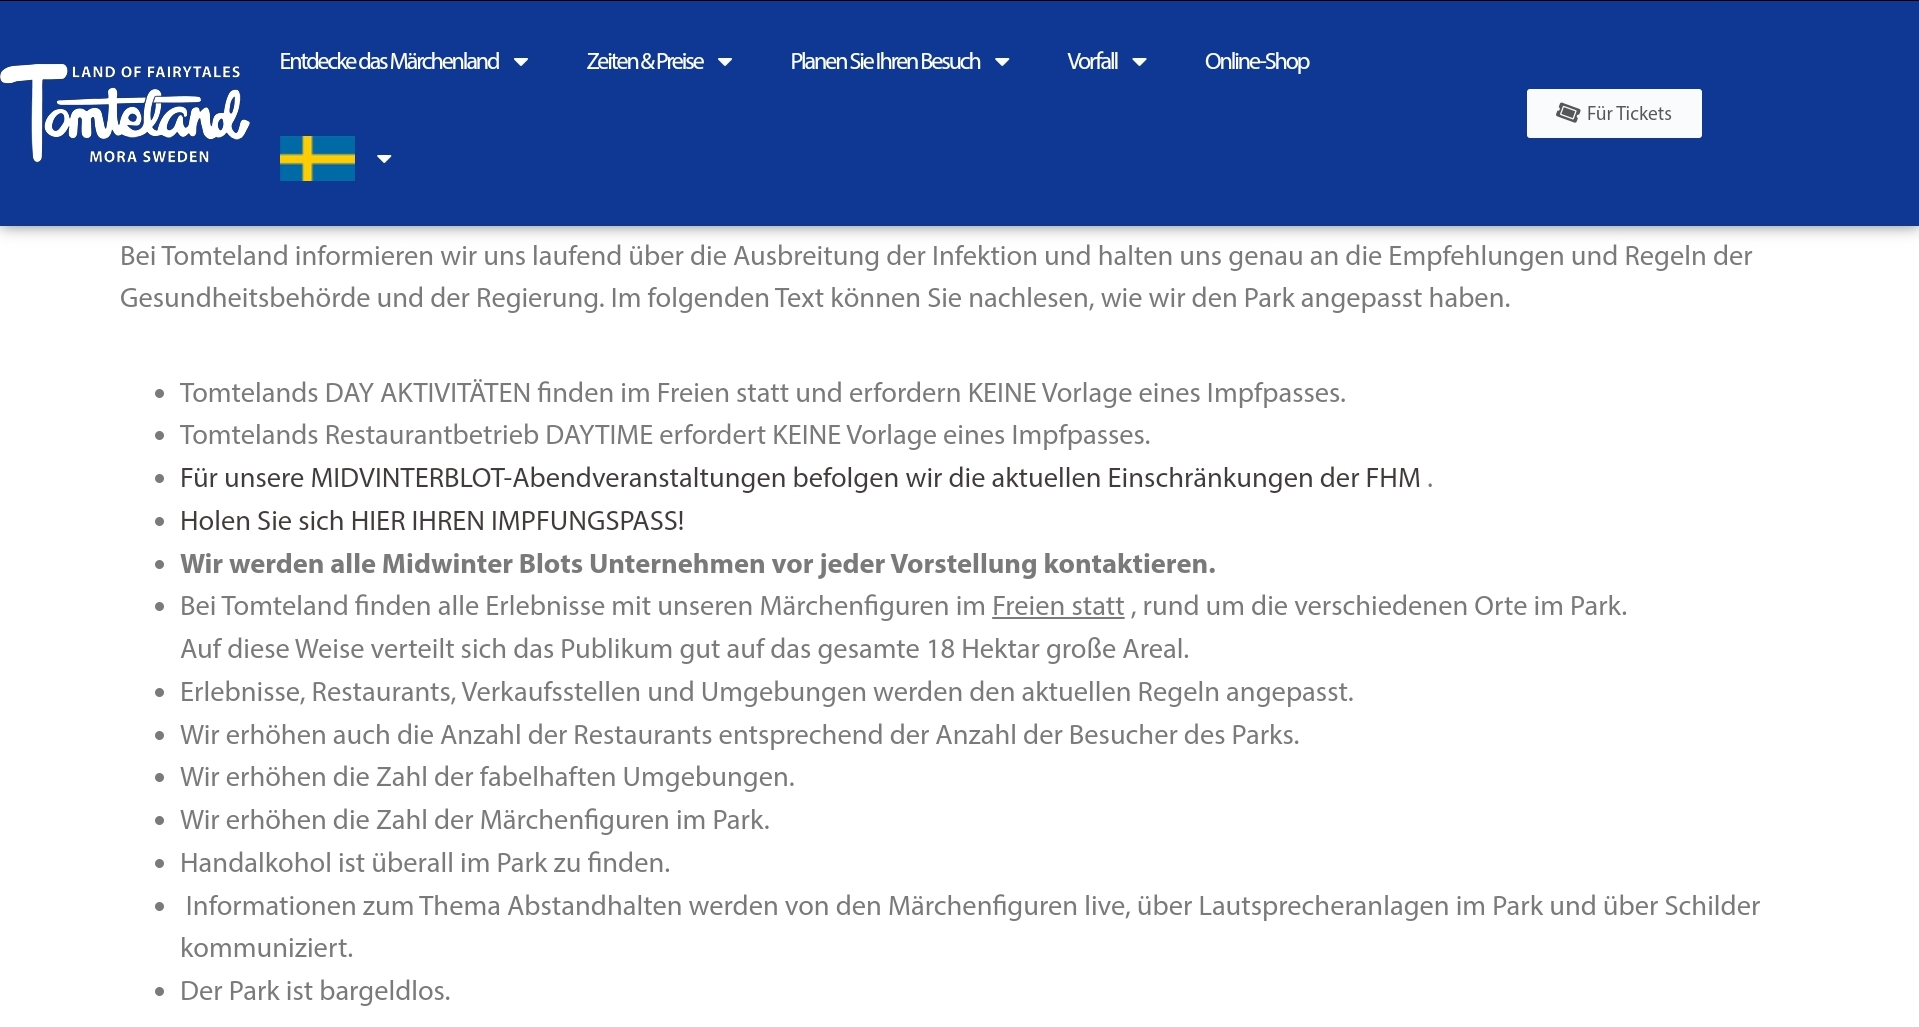Expand the Zeiten & Preise dropdown arrow
1919x1027 pixels.
point(725,62)
